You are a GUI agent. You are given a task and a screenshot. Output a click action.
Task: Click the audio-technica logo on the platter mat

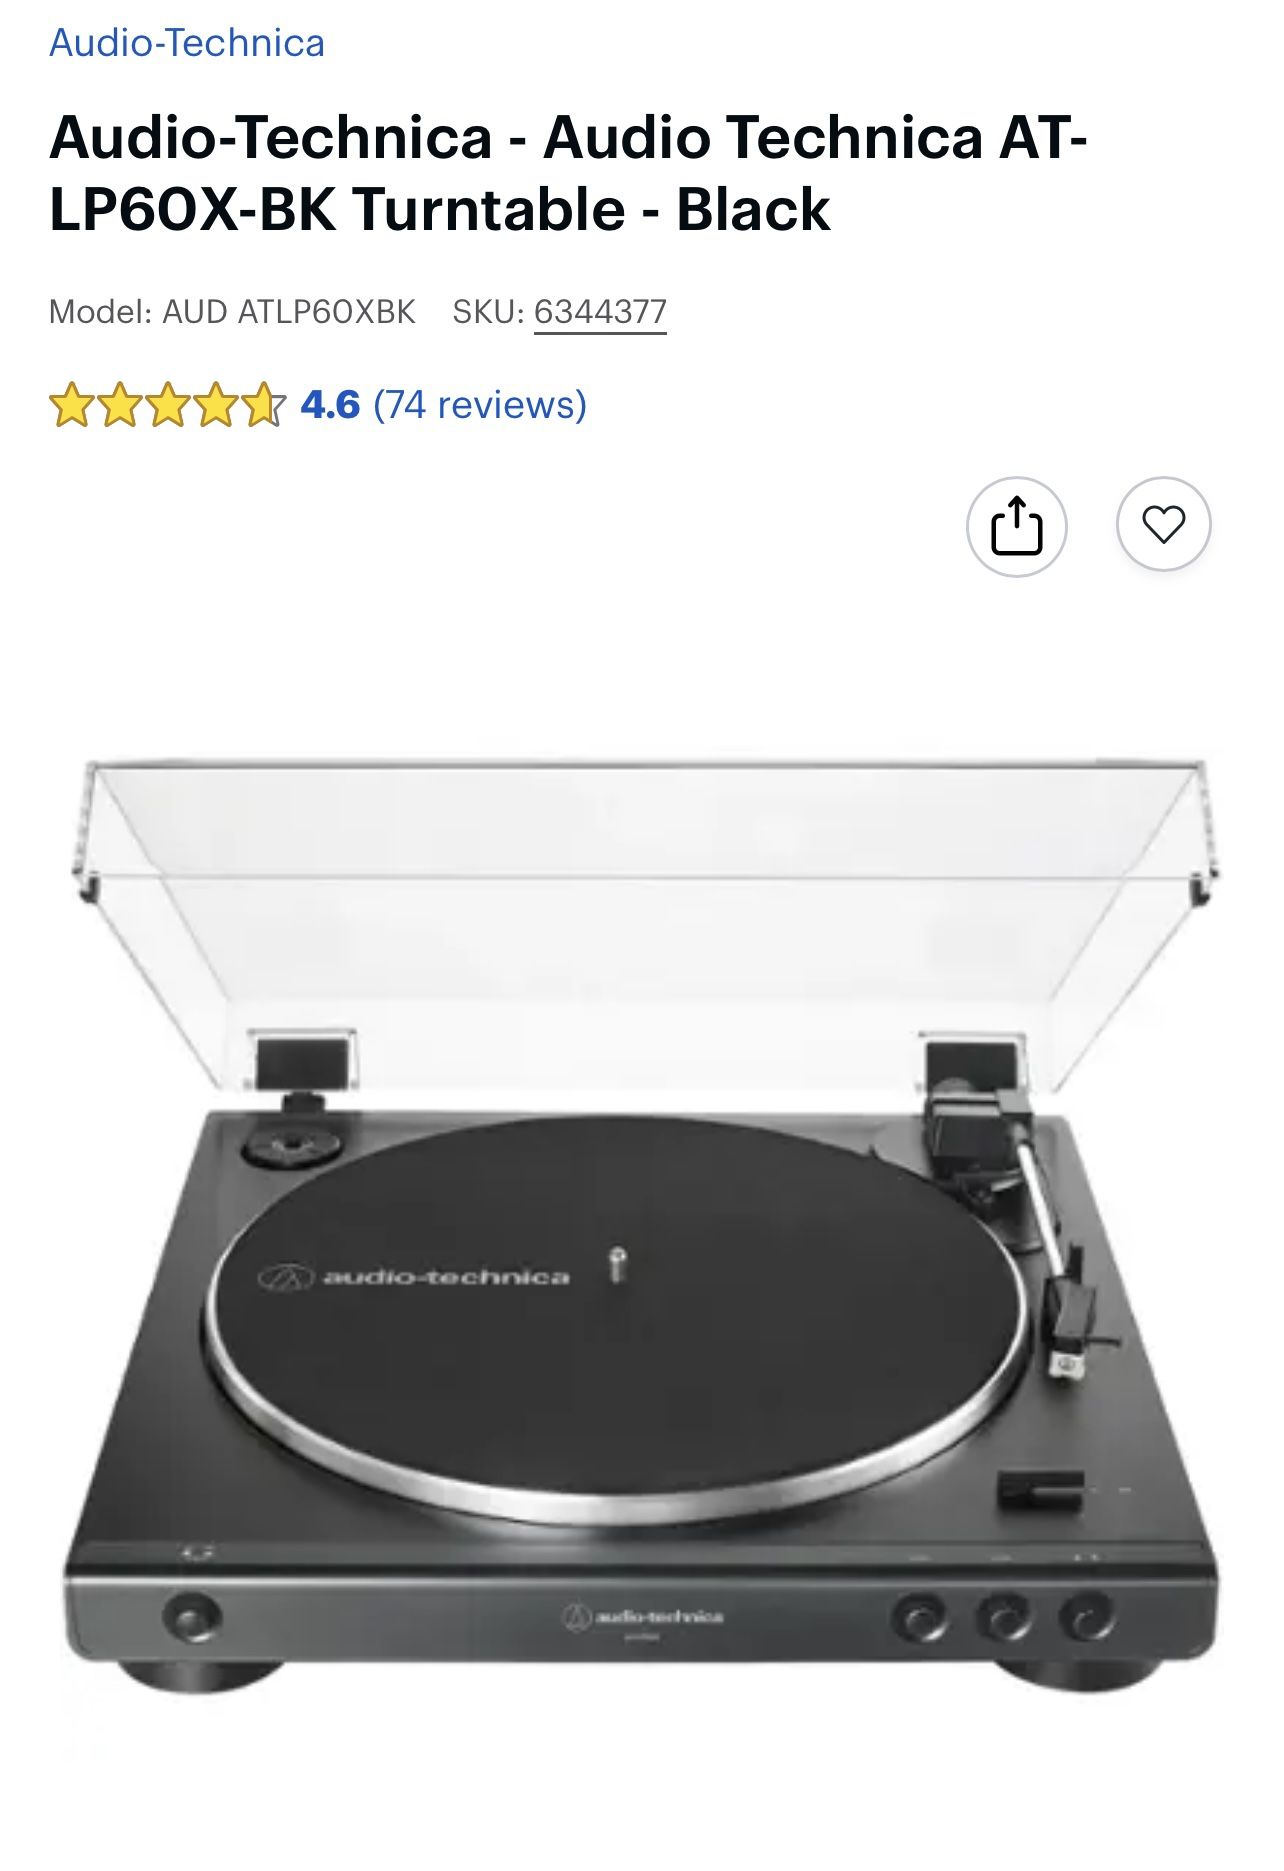click(414, 1277)
